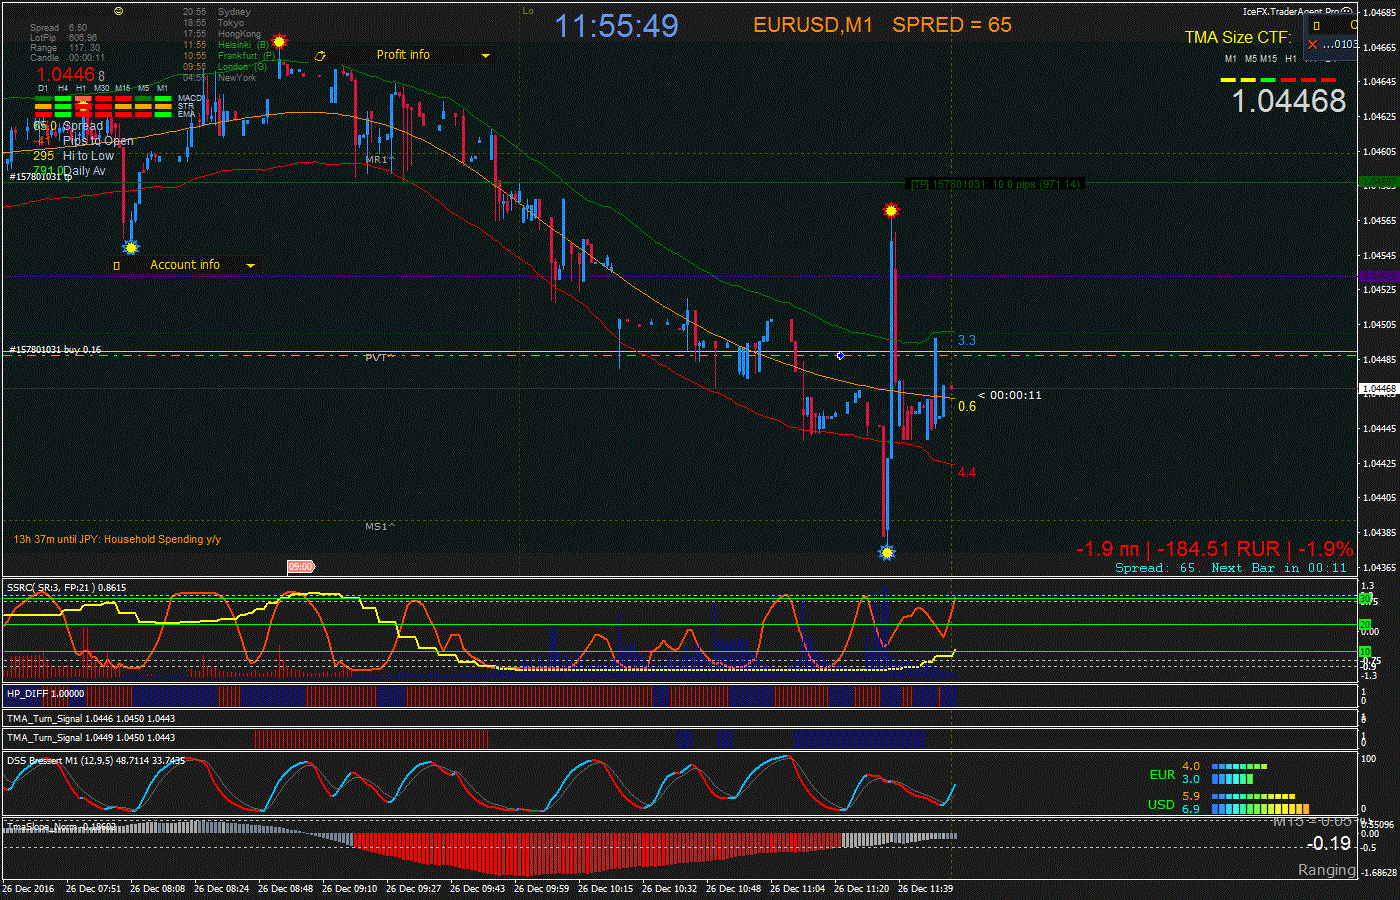Image resolution: width=1400 pixels, height=900 pixels.
Task: Click the M5 timeframe label under TMA Size CTF
Action: tap(1250, 59)
